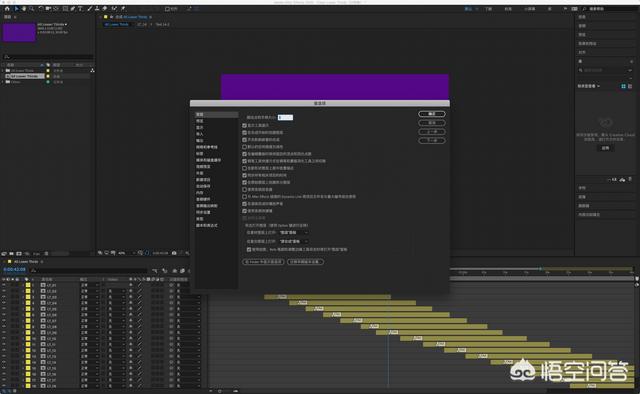This screenshot has height=394, width=640.
Task: Click the timeline current time 0:00:42:09
Action: pyautogui.click(x=14, y=269)
